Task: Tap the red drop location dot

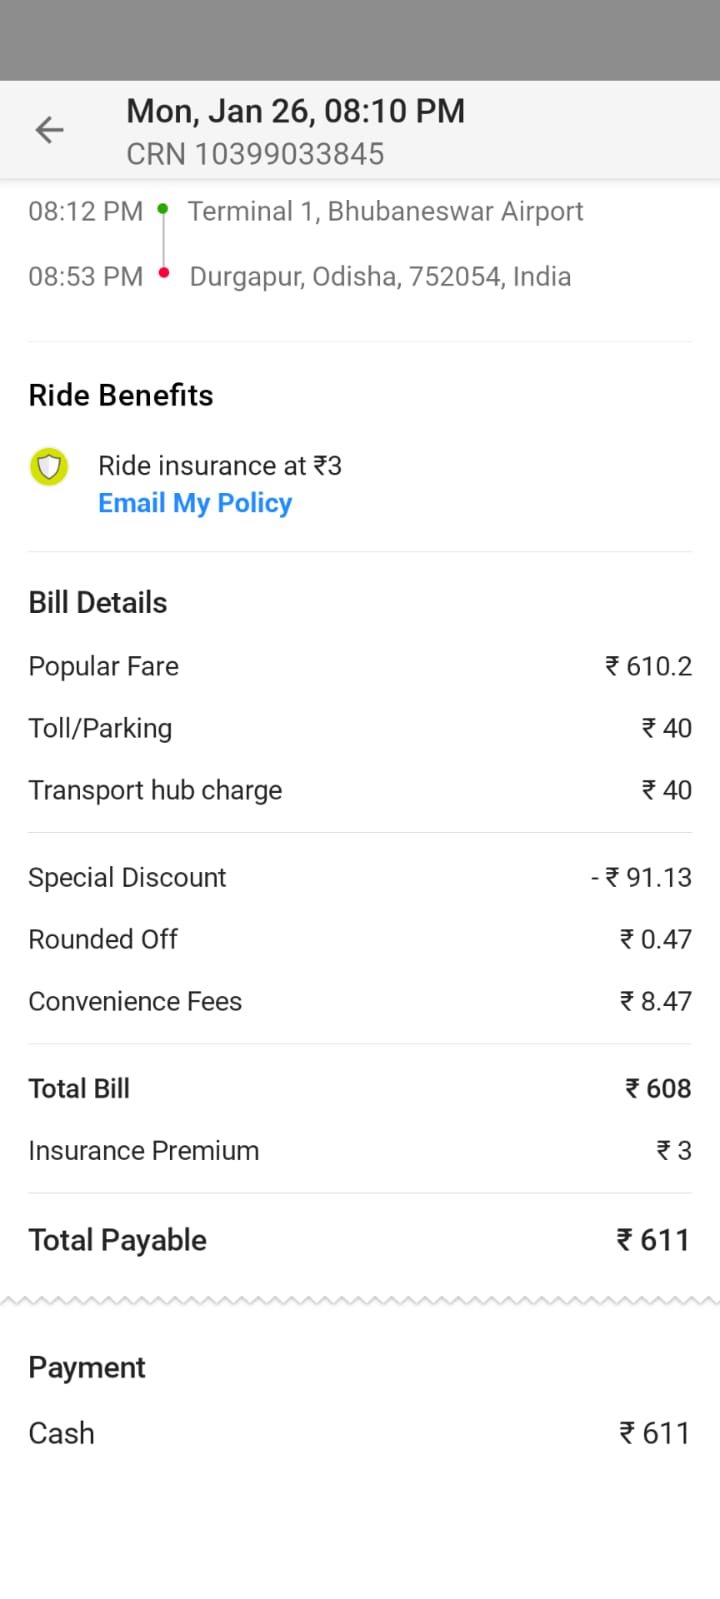Action: (x=164, y=273)
